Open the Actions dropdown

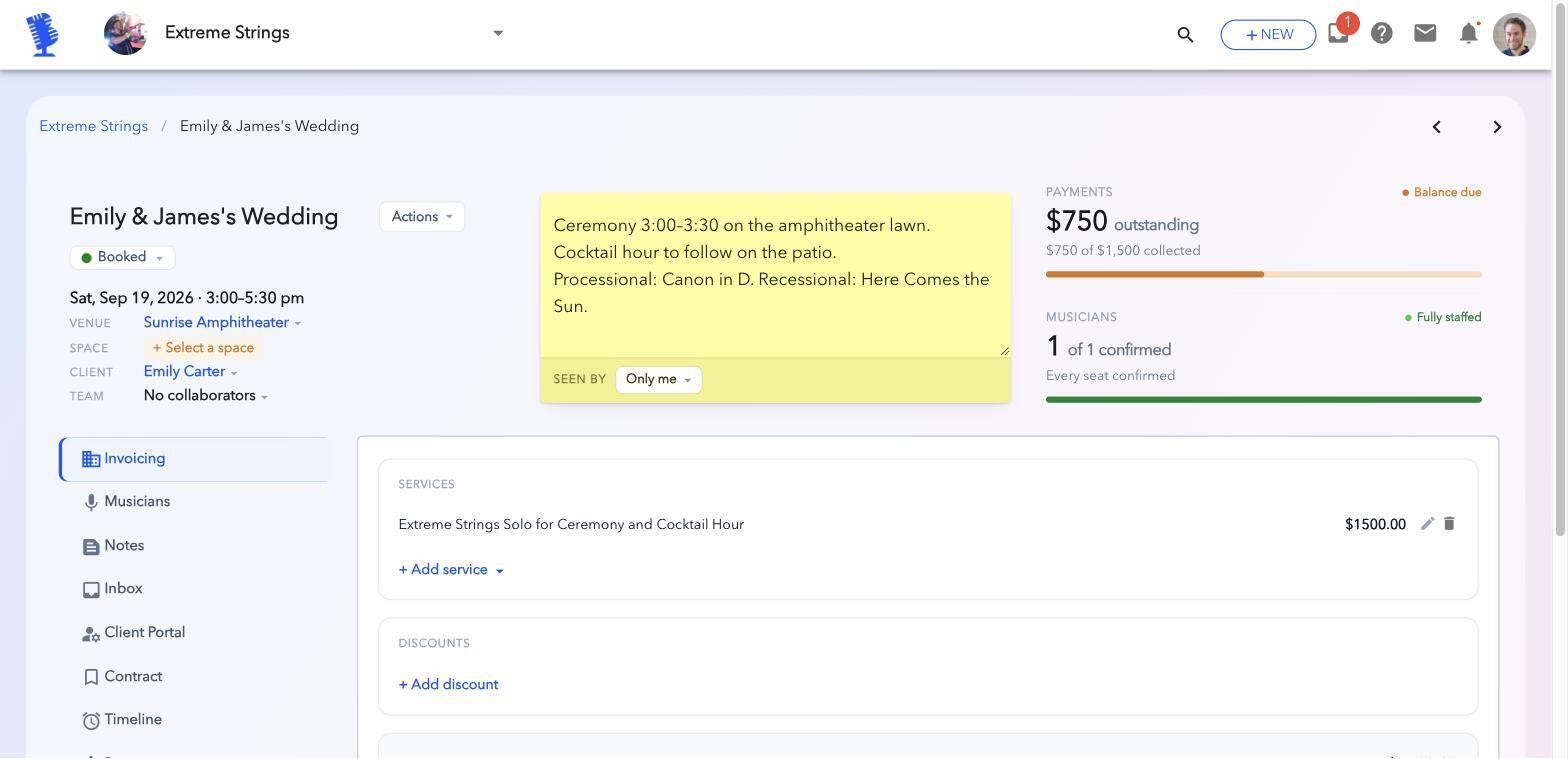point(422,217)
